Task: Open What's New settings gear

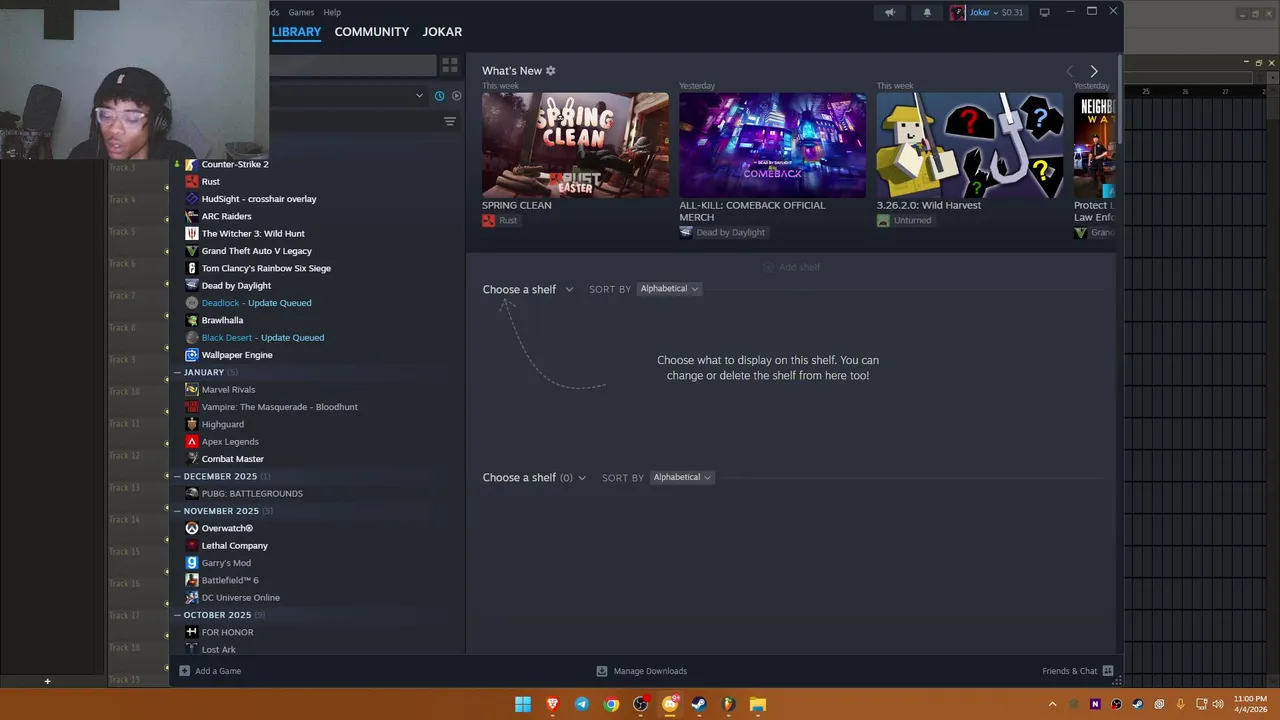Action: 550,71
